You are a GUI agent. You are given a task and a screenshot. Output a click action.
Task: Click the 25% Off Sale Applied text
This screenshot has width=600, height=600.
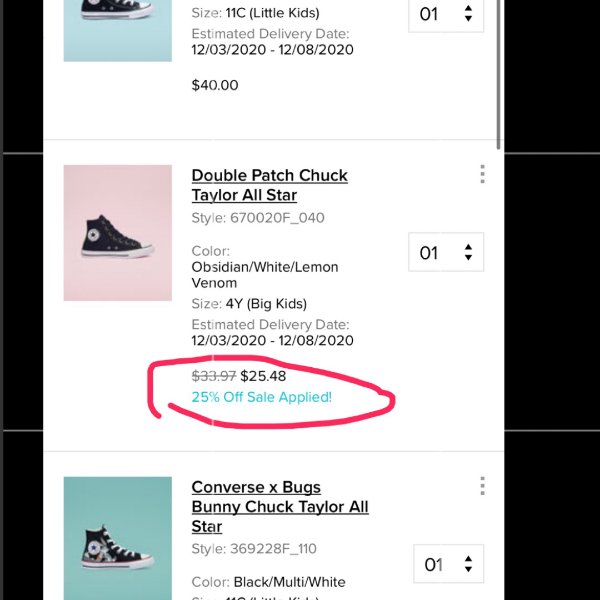click(x=262, y=397)
